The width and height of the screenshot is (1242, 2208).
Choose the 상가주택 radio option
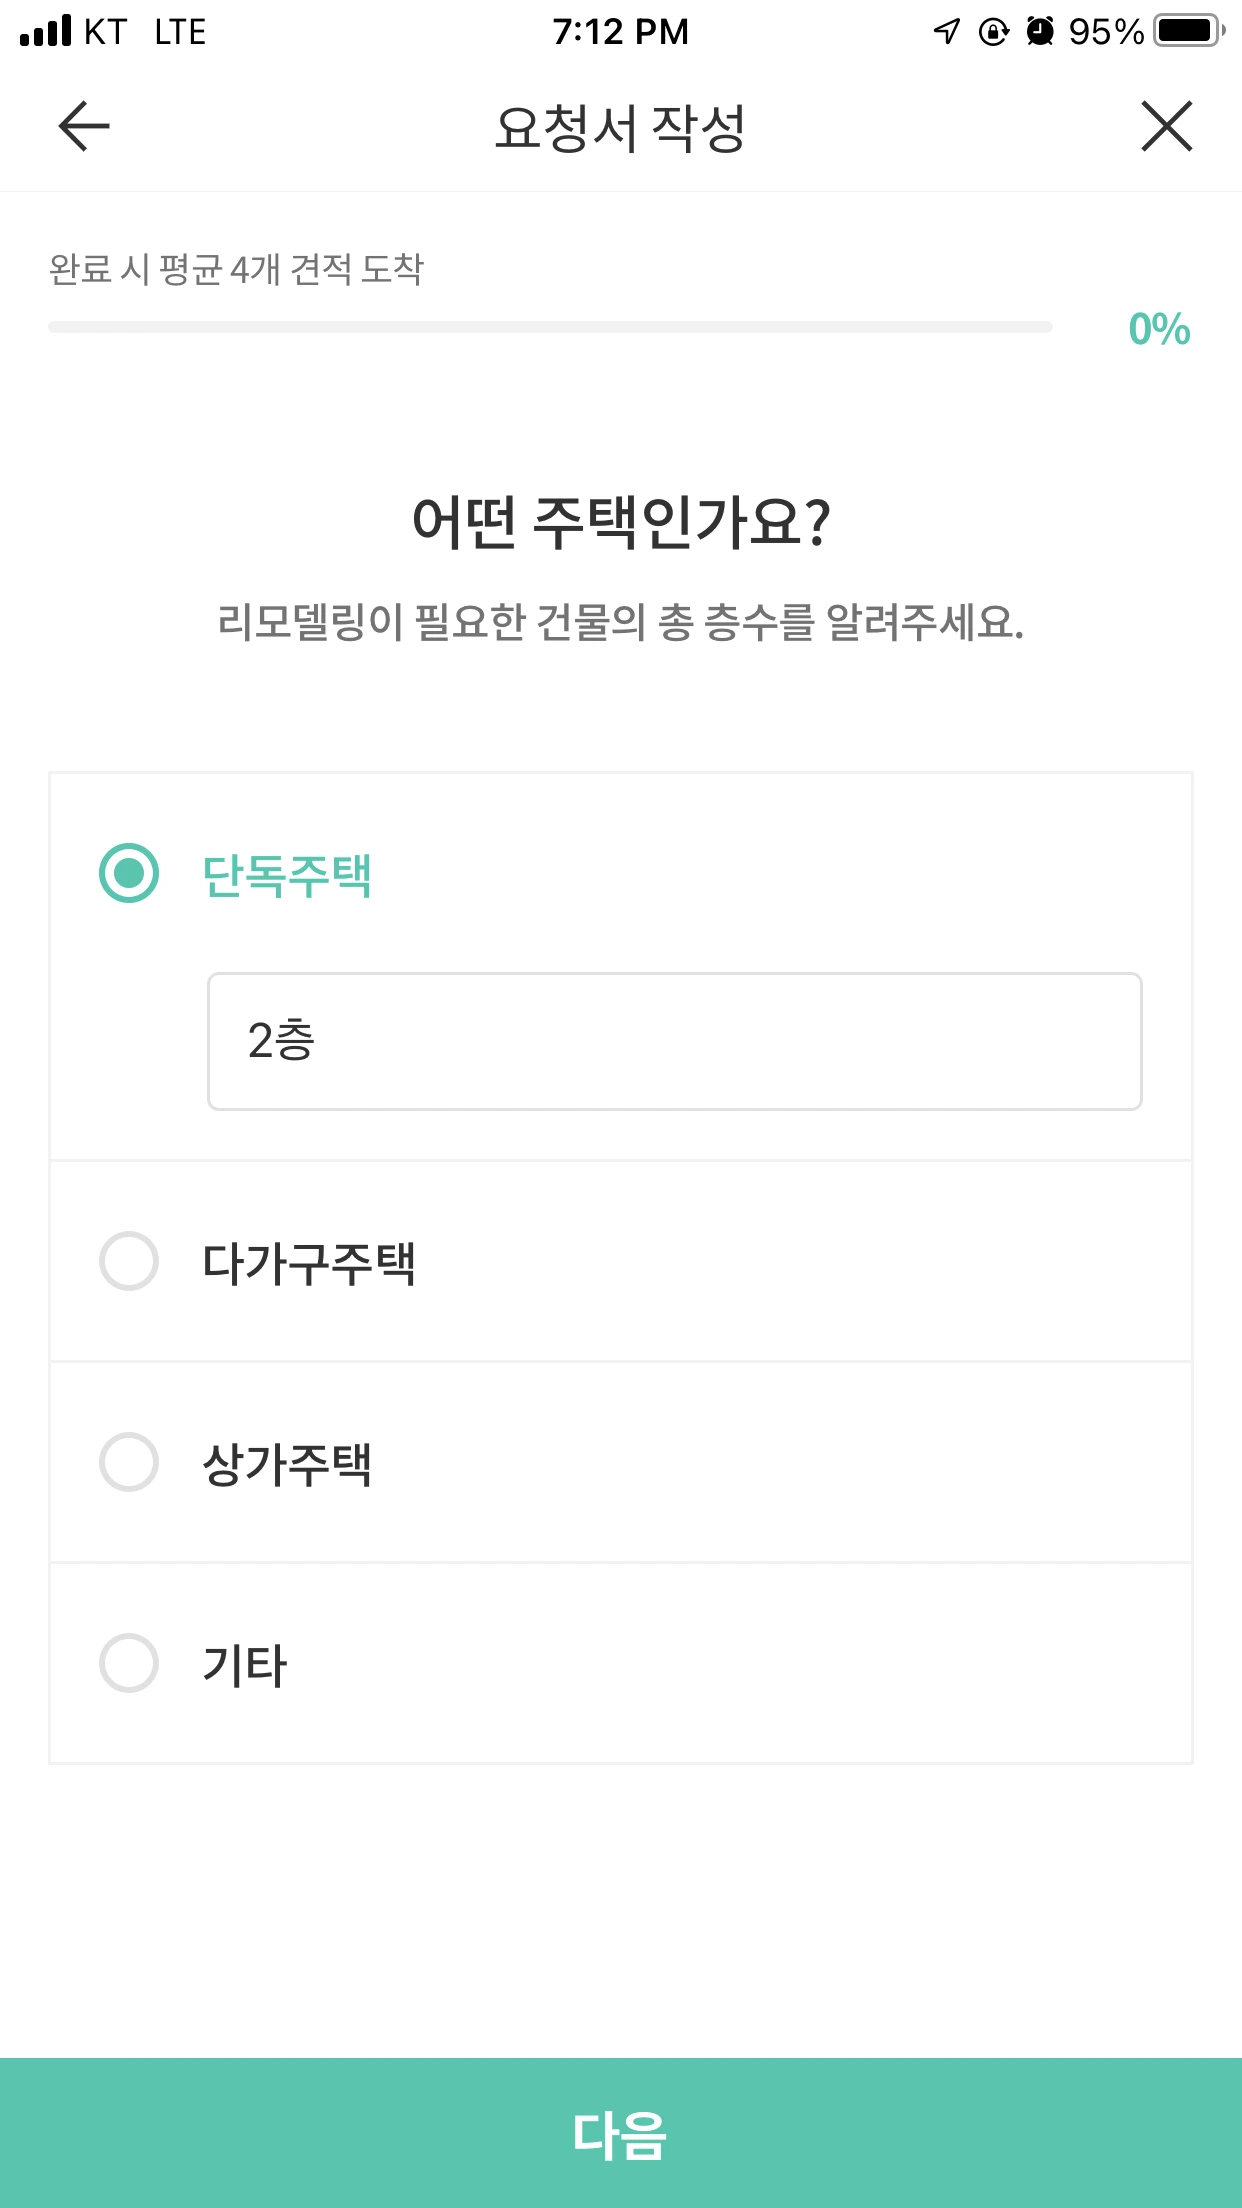pyautogui.click(x=129, y=1462)
